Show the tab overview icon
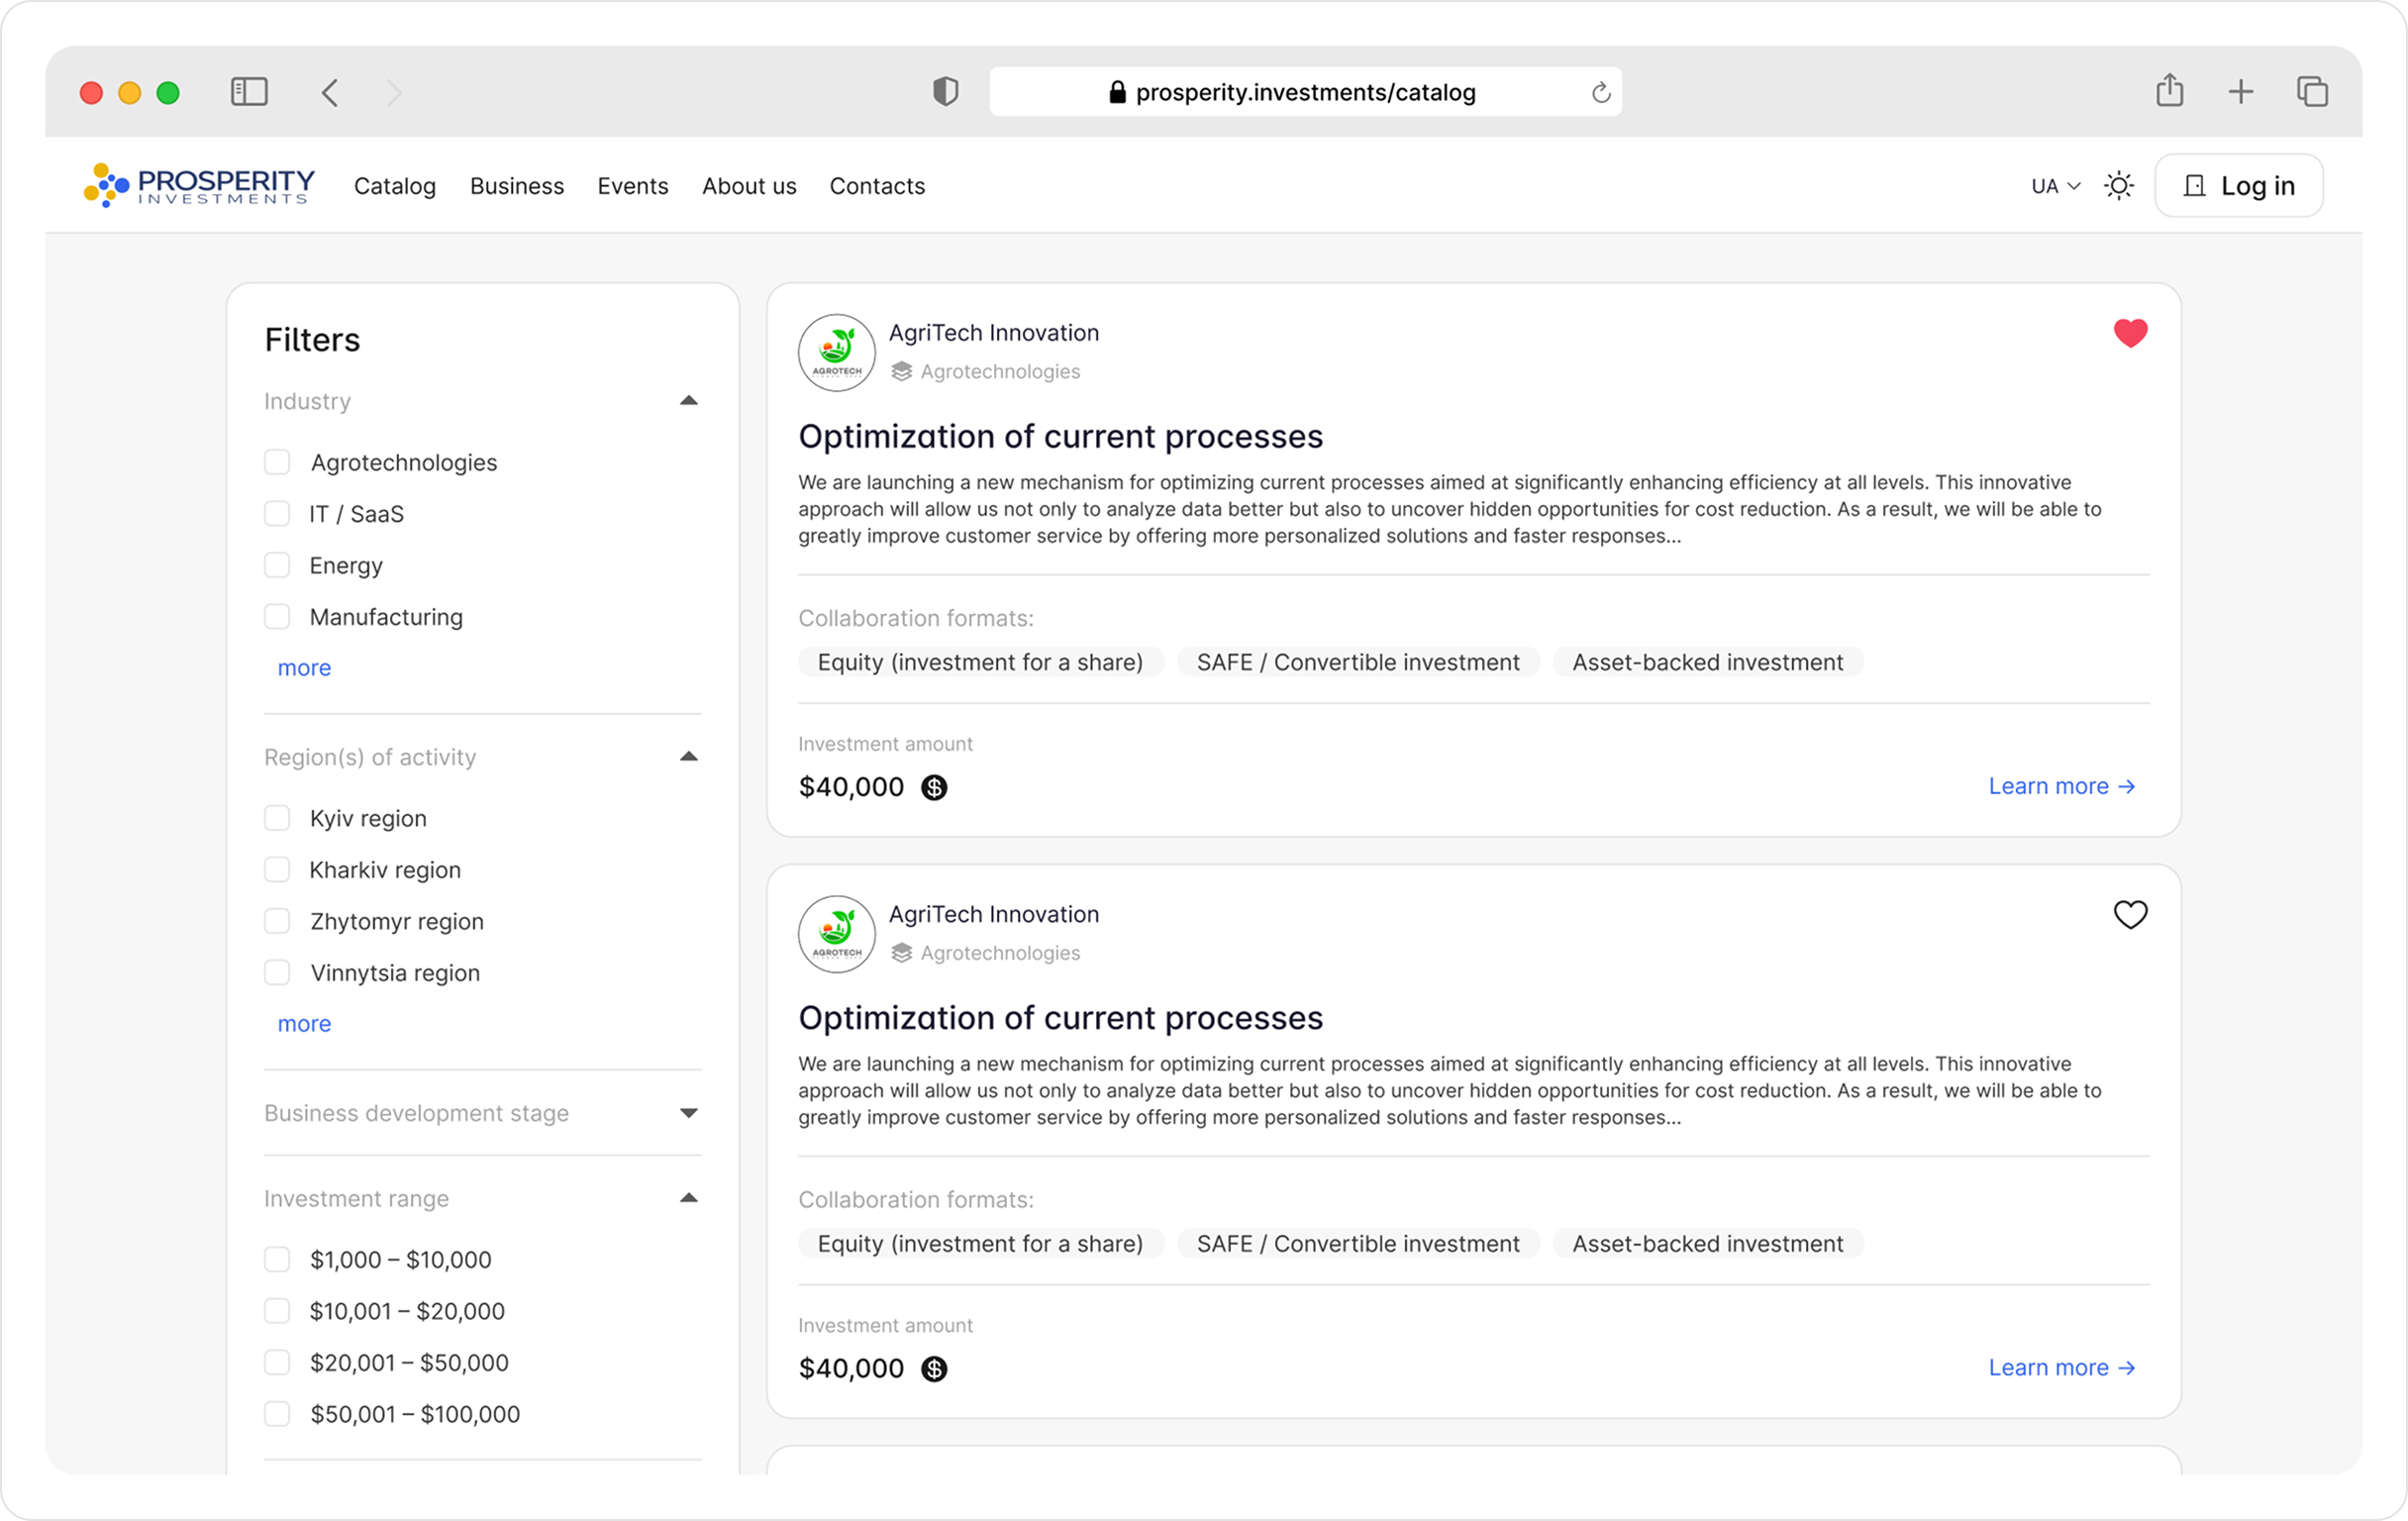This screenshot has width=2408, height=1521. pos(2312,92)
